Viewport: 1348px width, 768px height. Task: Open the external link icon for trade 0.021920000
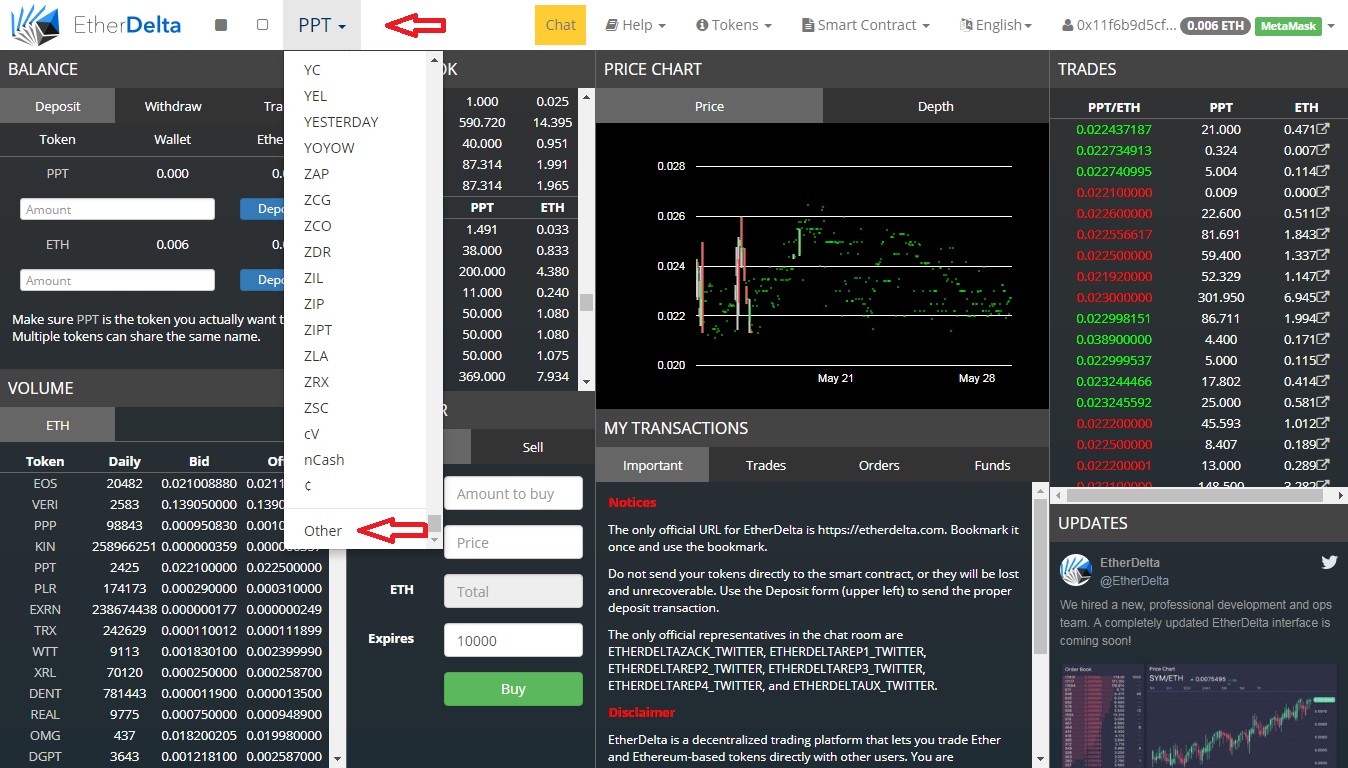coord(1323,276)
